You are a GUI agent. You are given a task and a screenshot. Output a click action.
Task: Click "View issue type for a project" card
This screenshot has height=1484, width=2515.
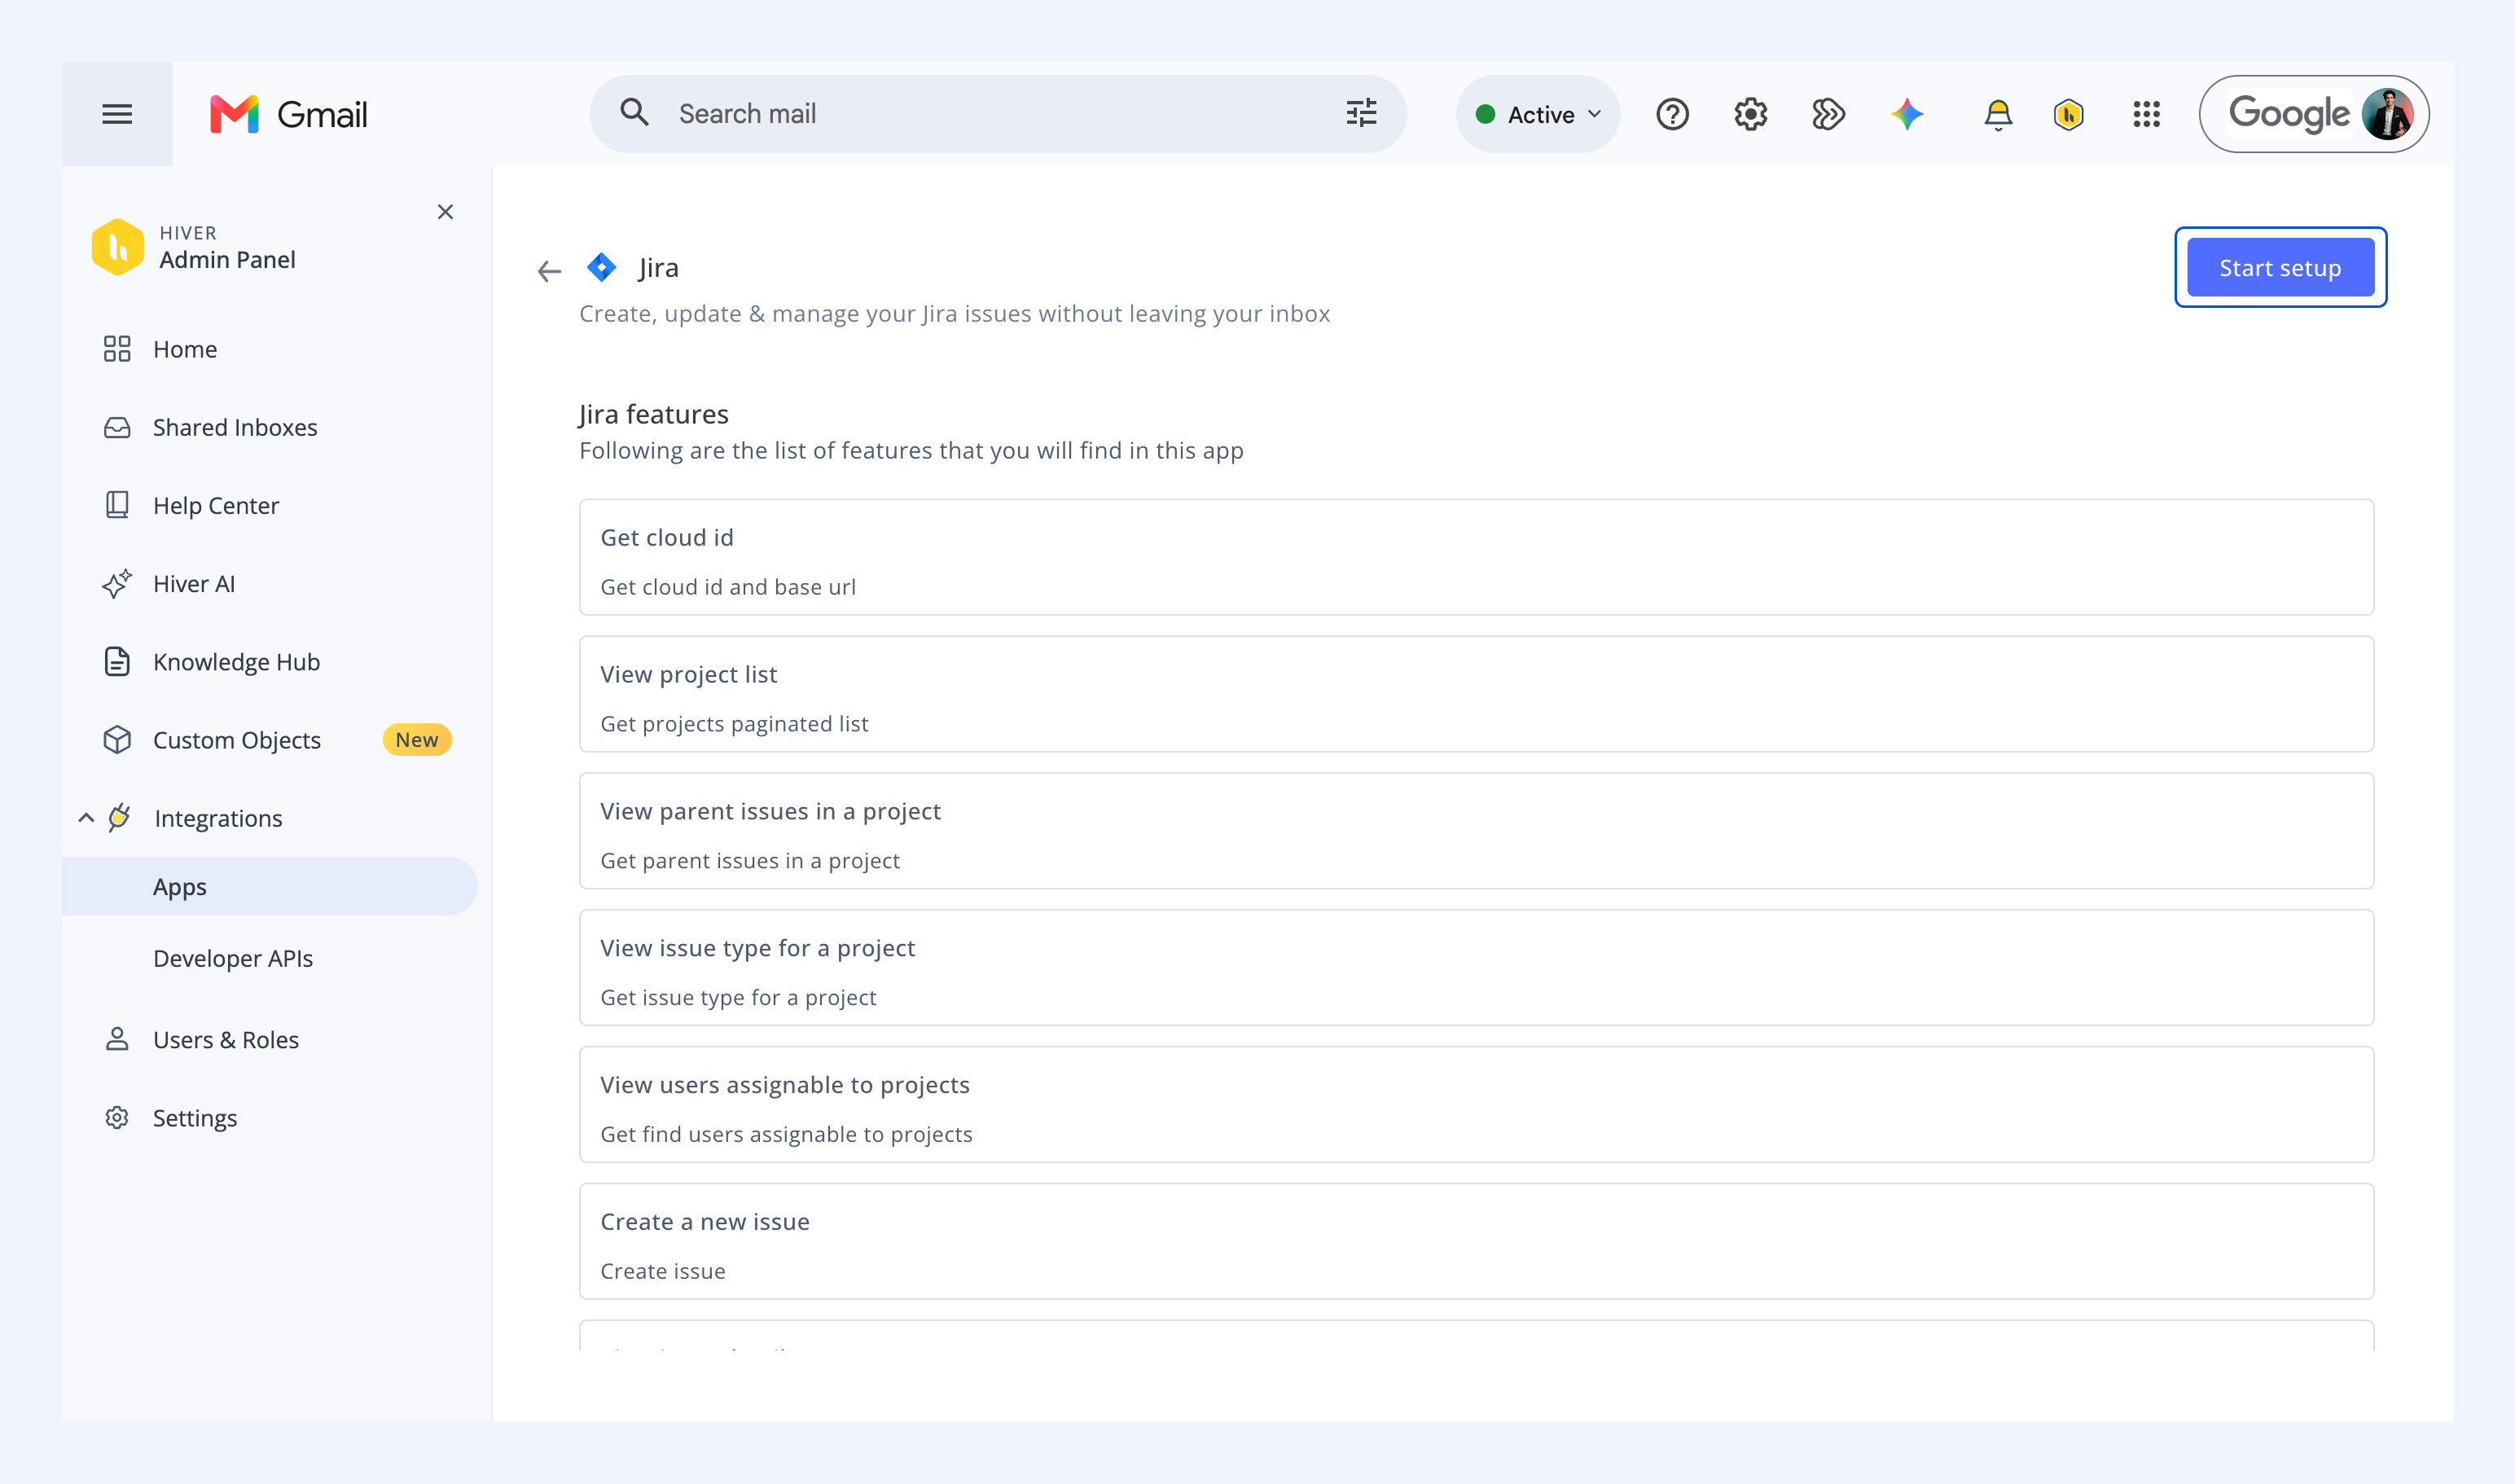1476,968
